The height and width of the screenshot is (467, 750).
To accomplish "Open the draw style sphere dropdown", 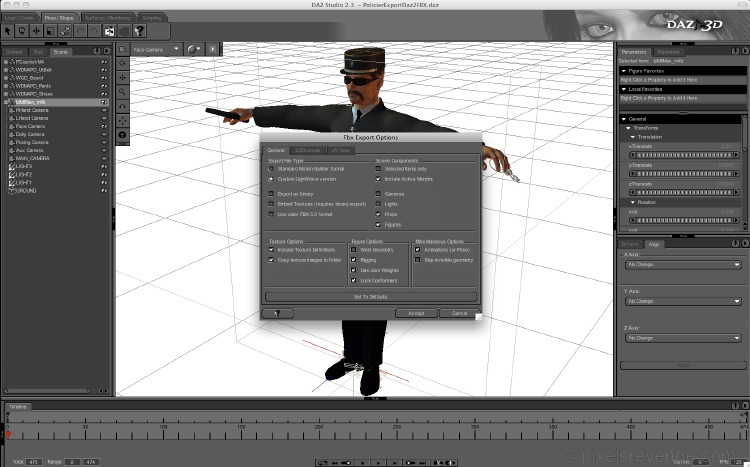I will [194, 49].
